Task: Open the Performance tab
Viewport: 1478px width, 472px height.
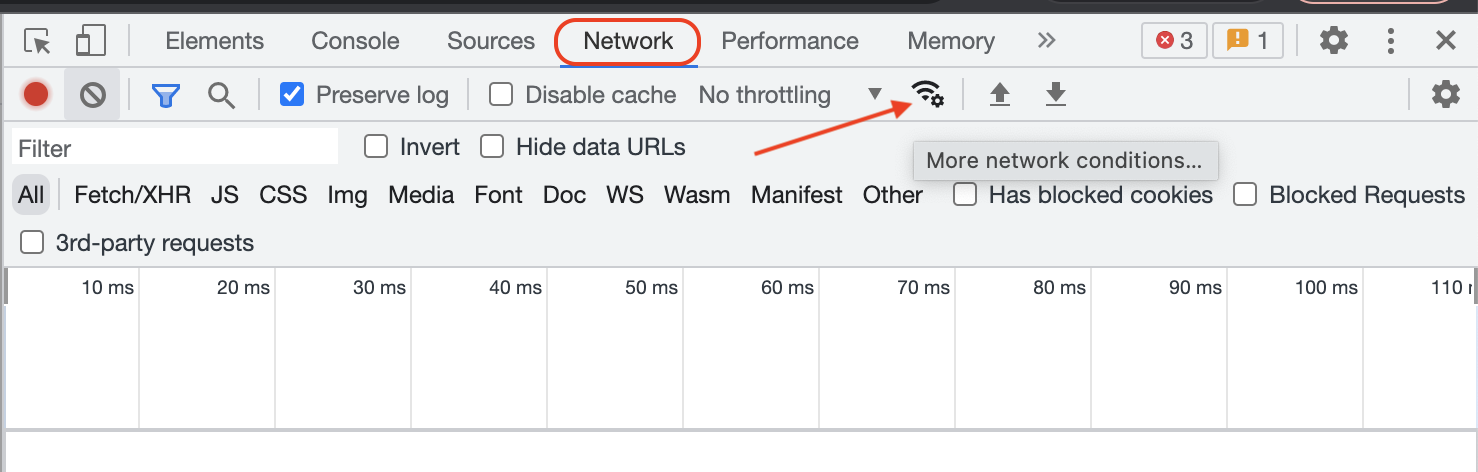Action: point(790,41)
